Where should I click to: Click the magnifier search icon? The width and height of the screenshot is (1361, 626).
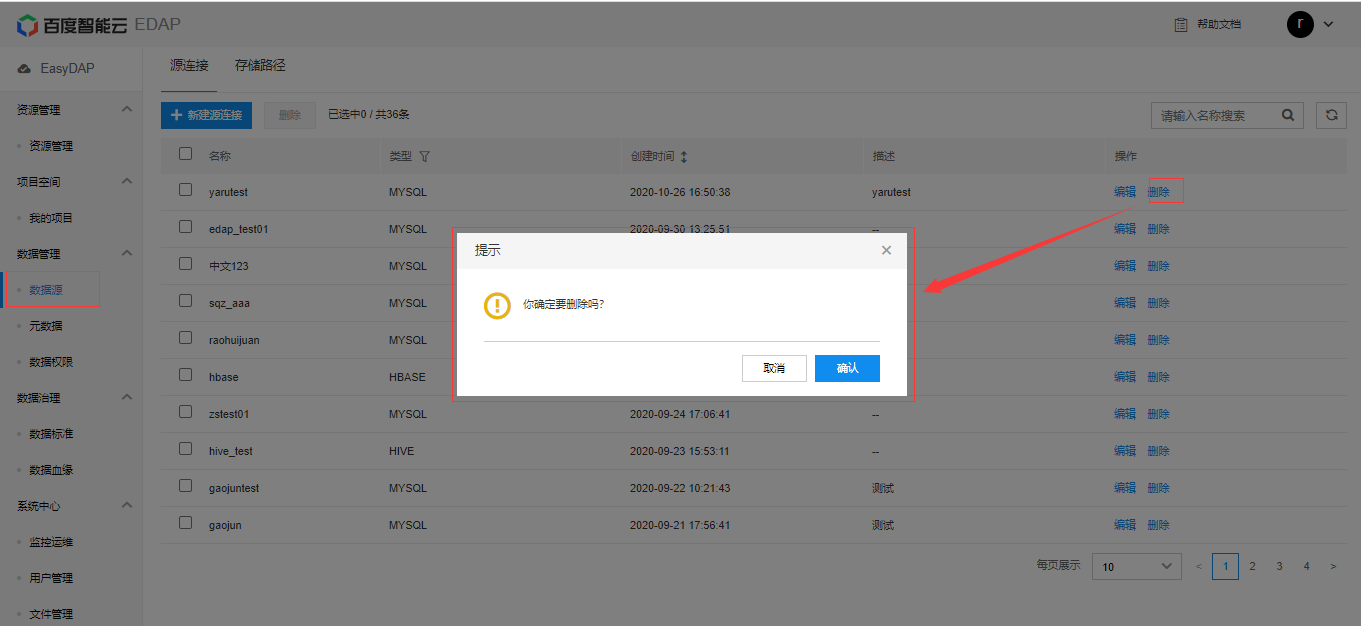click(x=1288, y=115)
